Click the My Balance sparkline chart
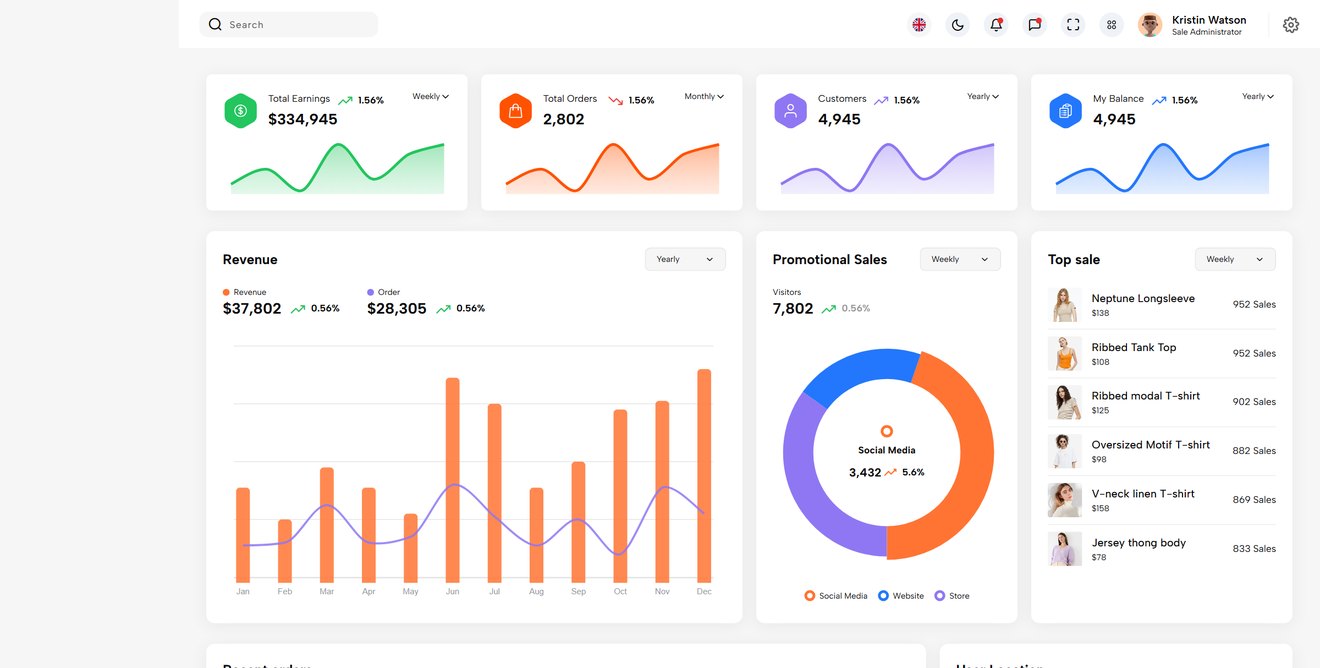The height and width of the screenshot is (668, 1320). [1162, 168]
